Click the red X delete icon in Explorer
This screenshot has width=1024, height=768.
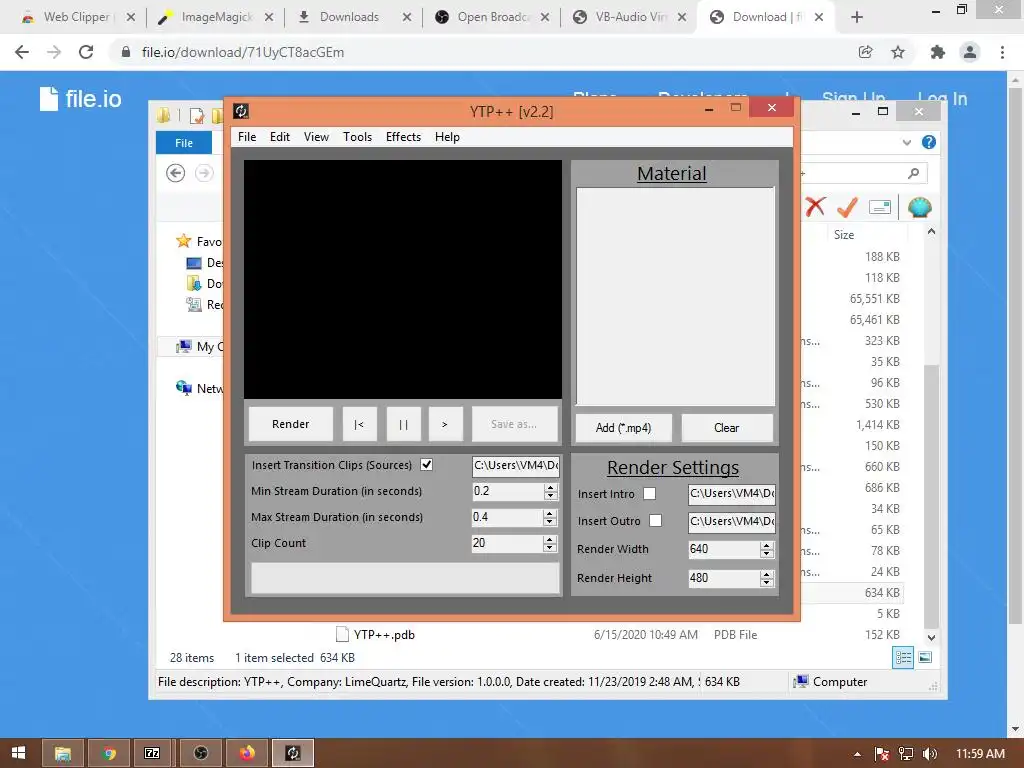coord(815,207)
